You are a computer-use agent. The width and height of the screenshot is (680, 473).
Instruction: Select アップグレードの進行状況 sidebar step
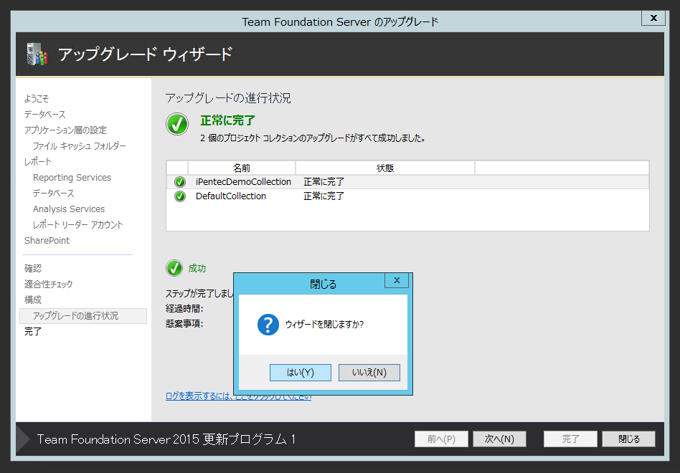coord(83,316)
